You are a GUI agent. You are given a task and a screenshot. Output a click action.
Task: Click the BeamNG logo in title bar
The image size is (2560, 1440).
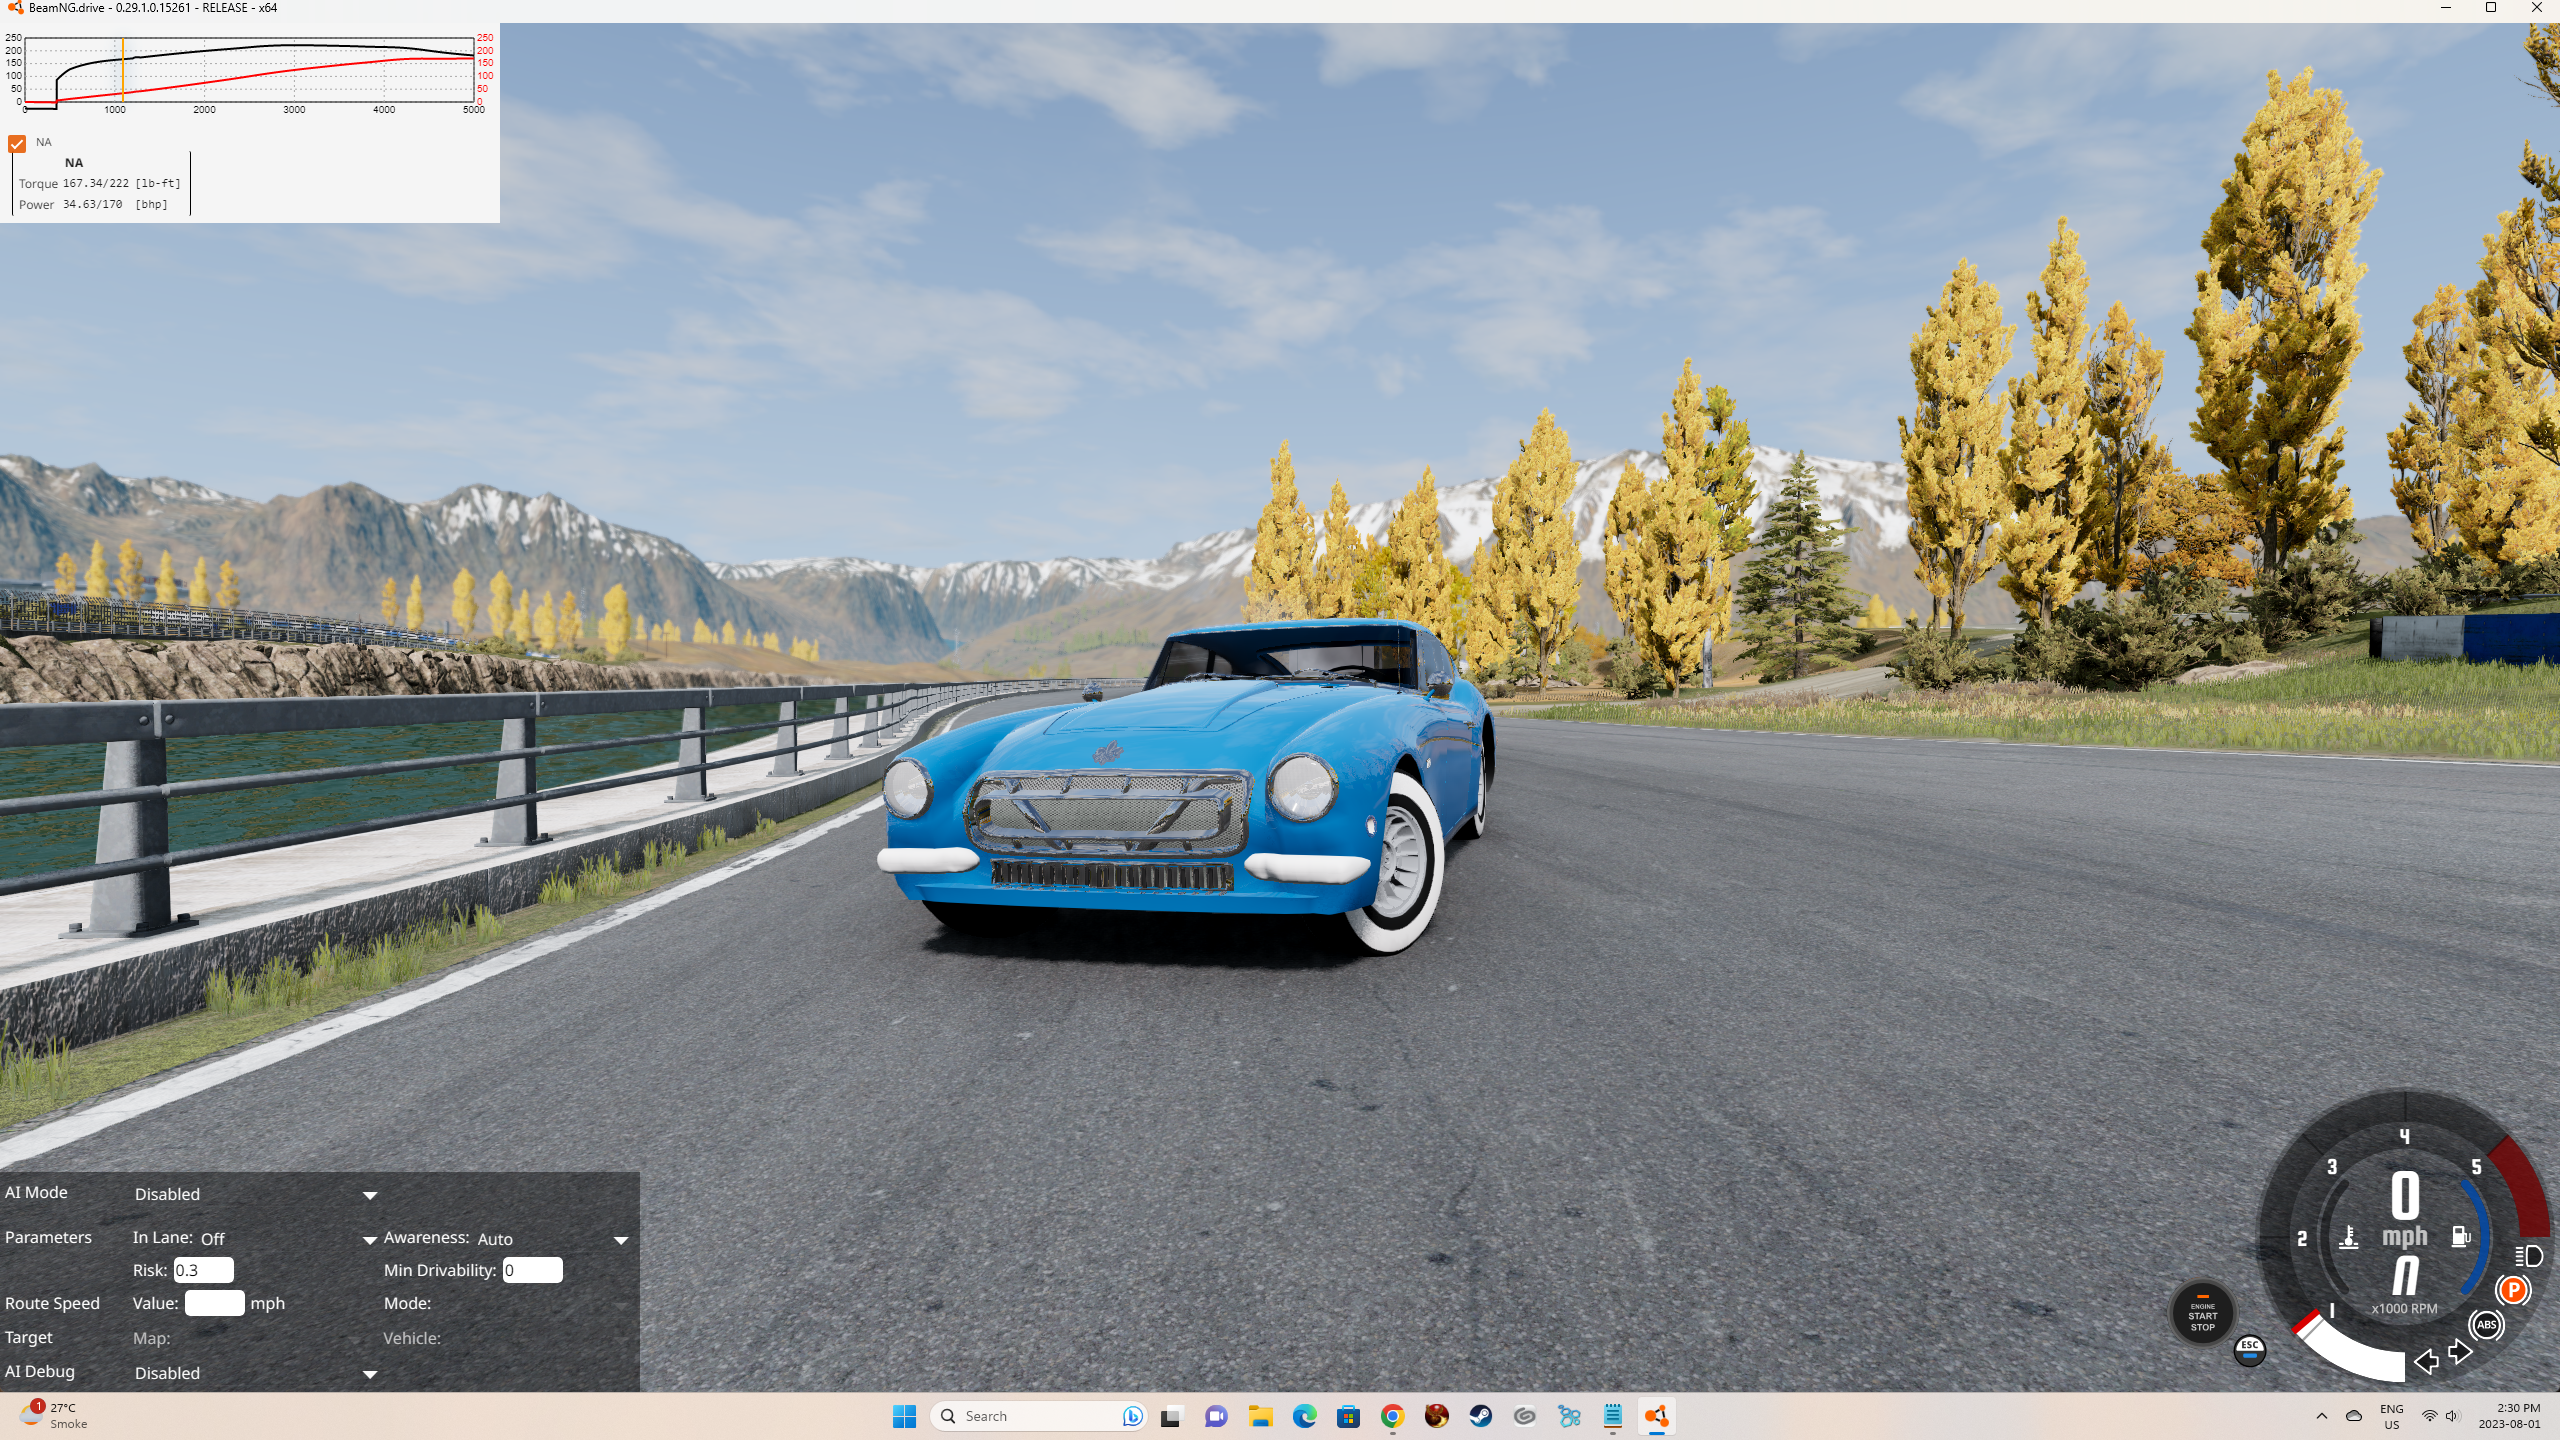(x=15, y=8)
